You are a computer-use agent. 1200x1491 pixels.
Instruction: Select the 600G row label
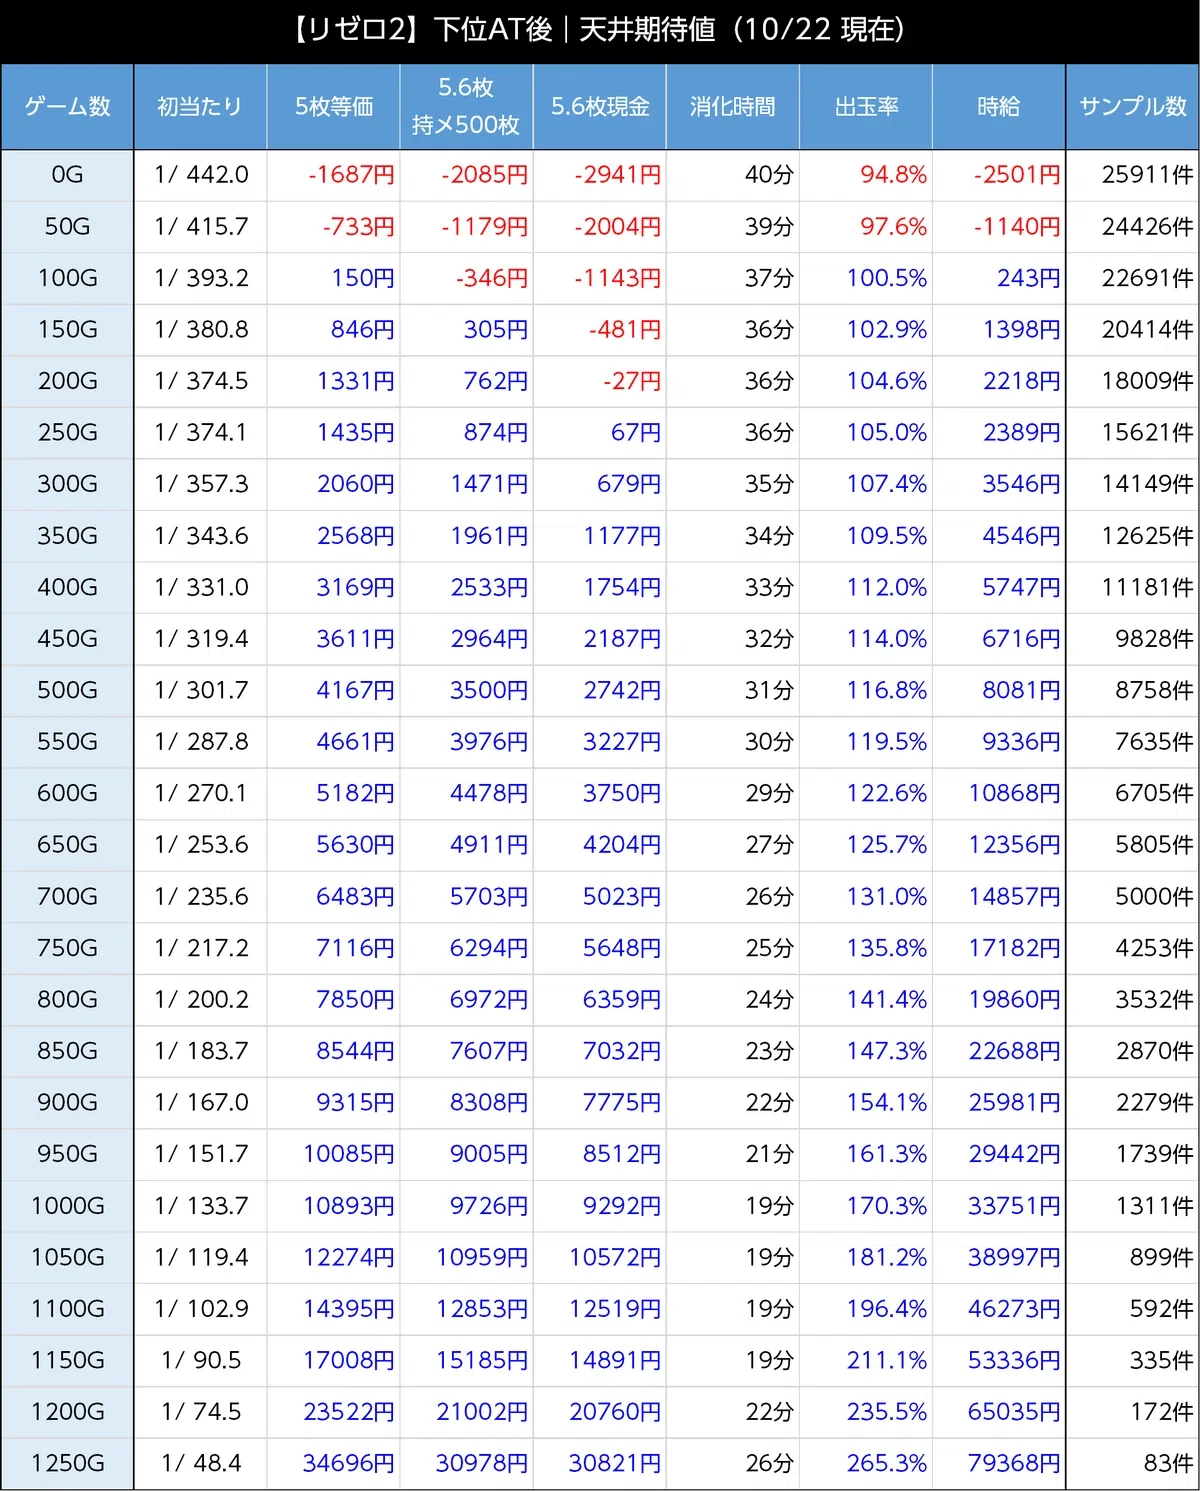(67, 793)
